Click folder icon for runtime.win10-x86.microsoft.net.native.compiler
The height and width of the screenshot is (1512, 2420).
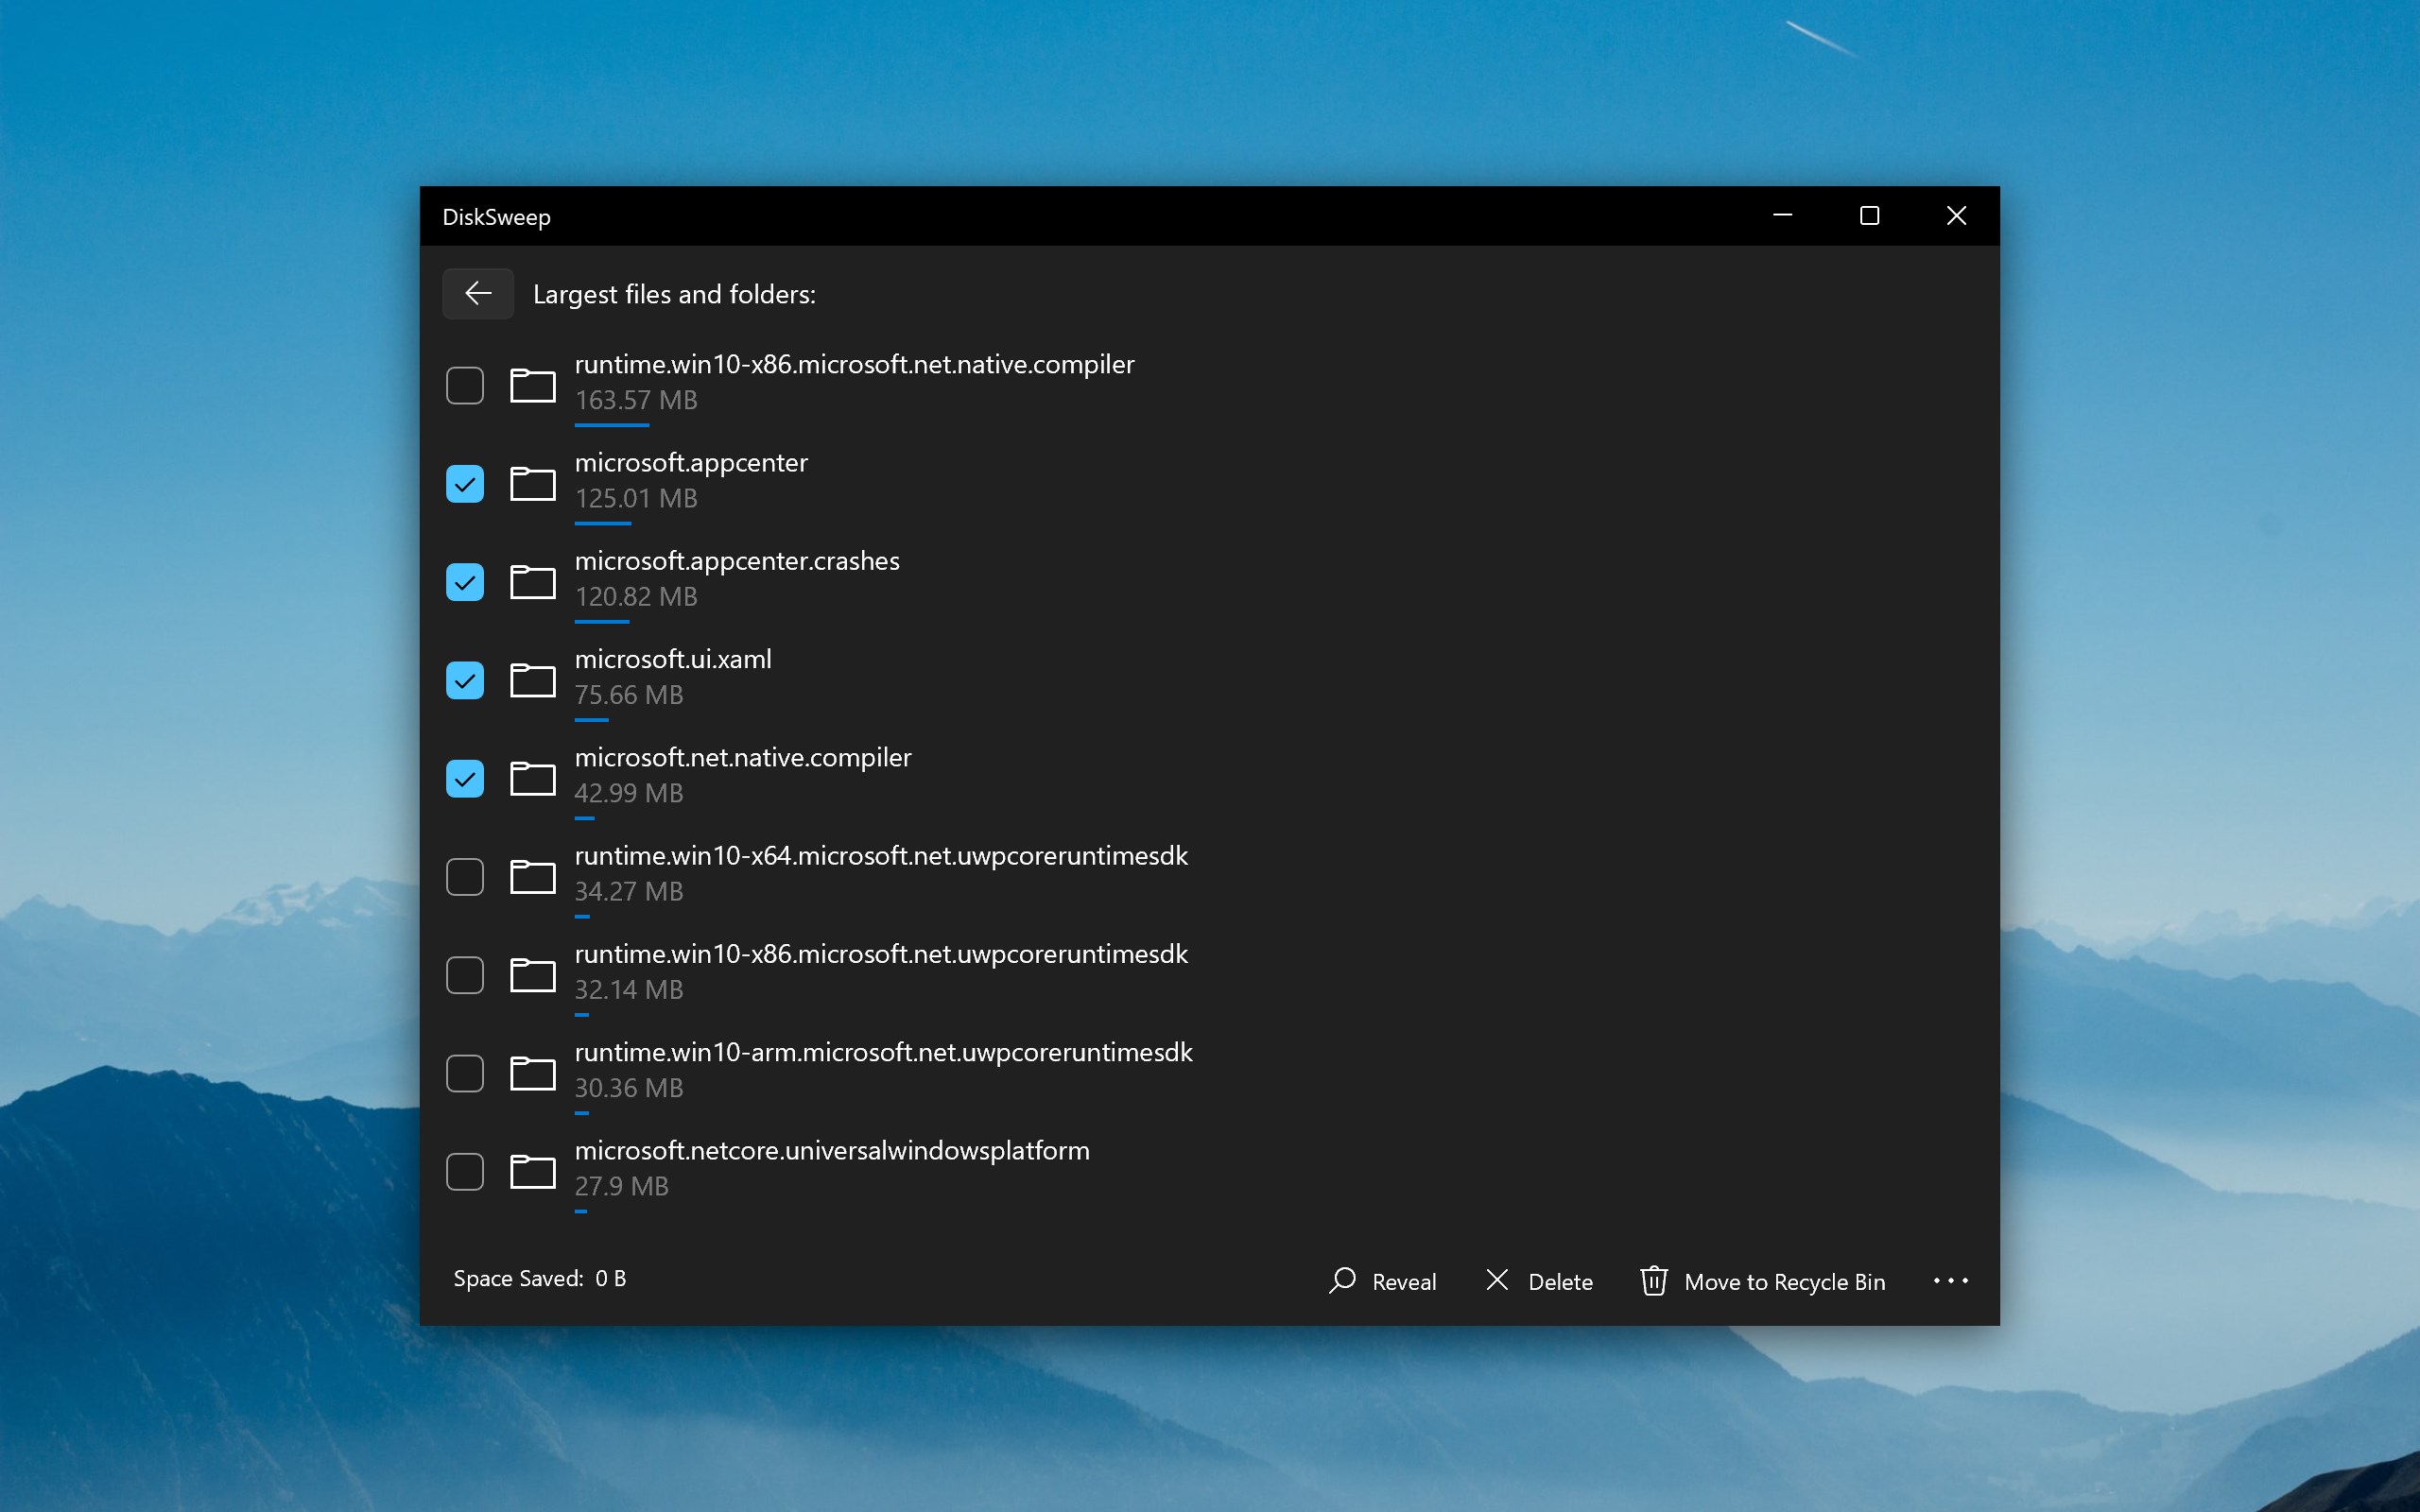tap(532, 386)
